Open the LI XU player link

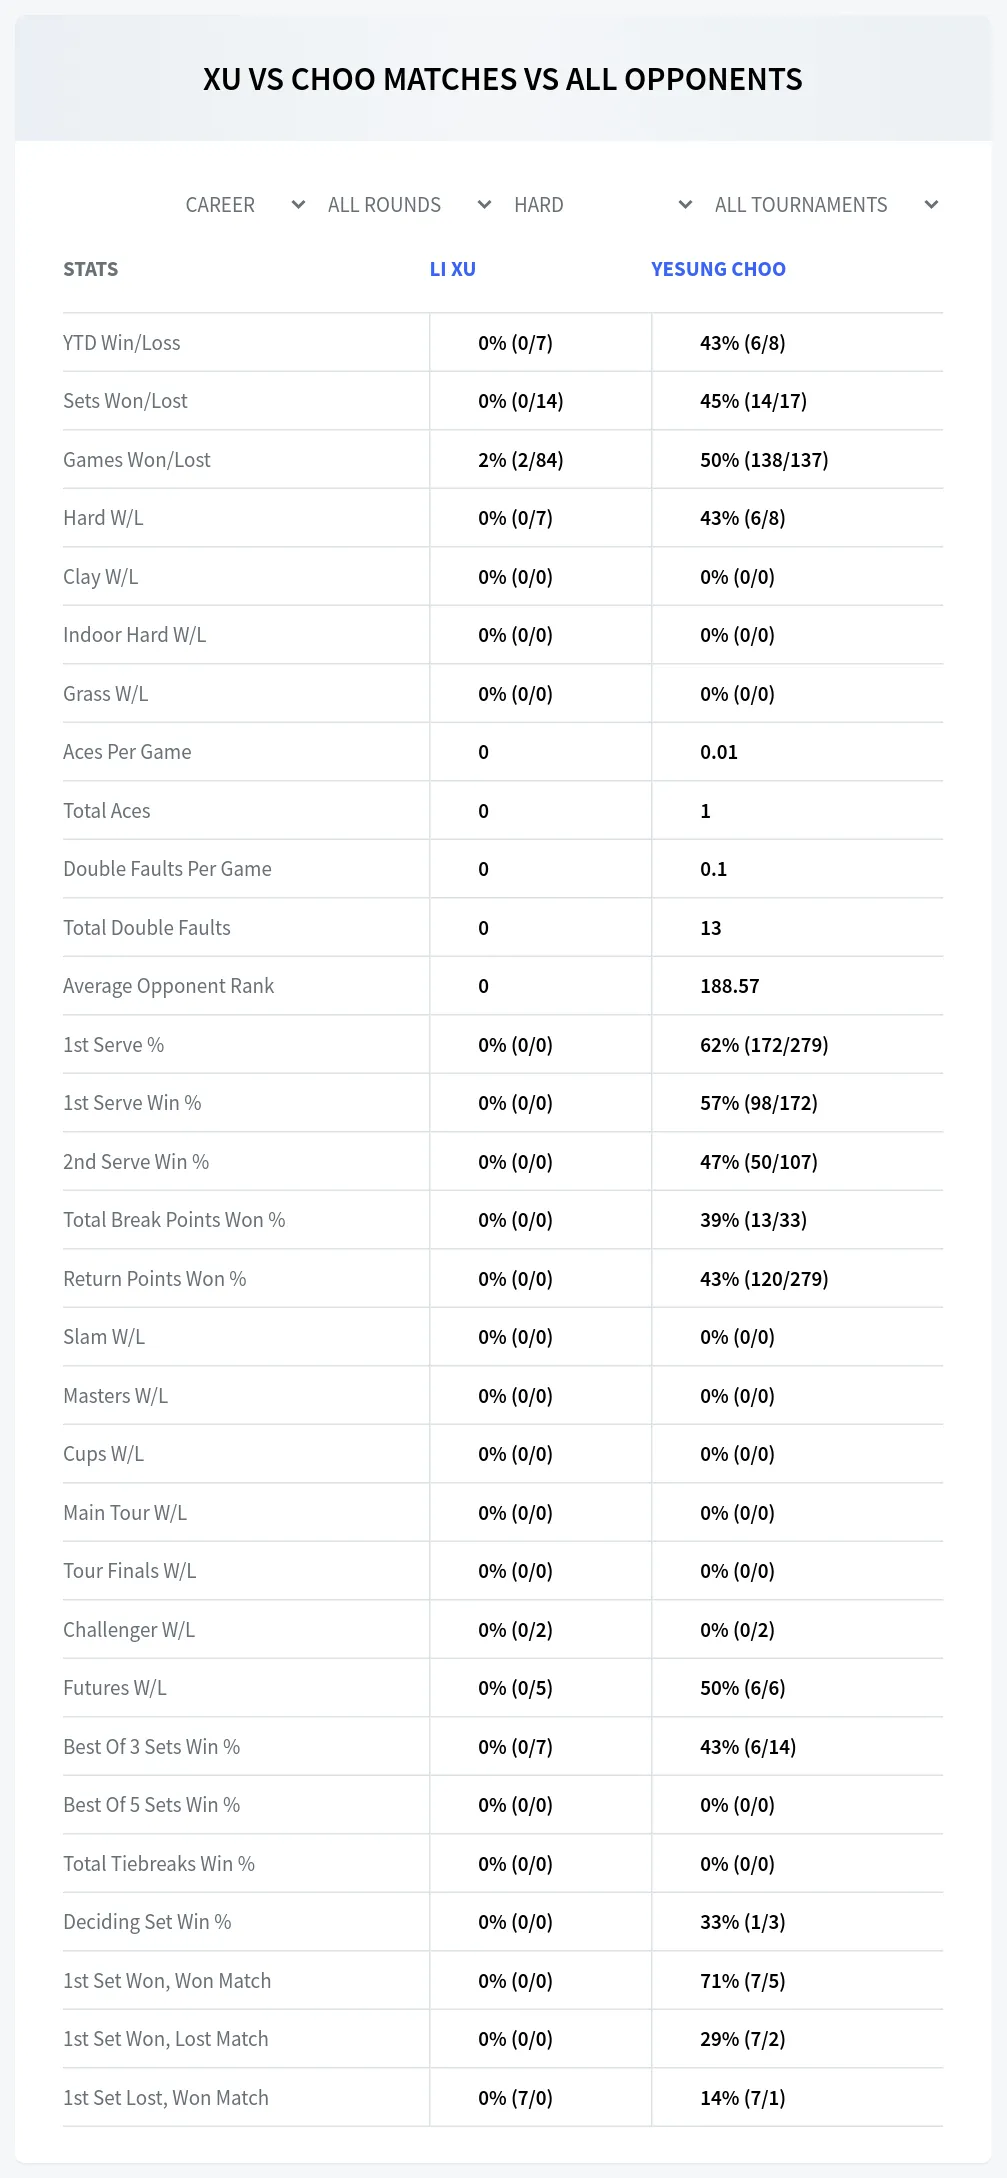pyautogui.click(x=453, y=269)
